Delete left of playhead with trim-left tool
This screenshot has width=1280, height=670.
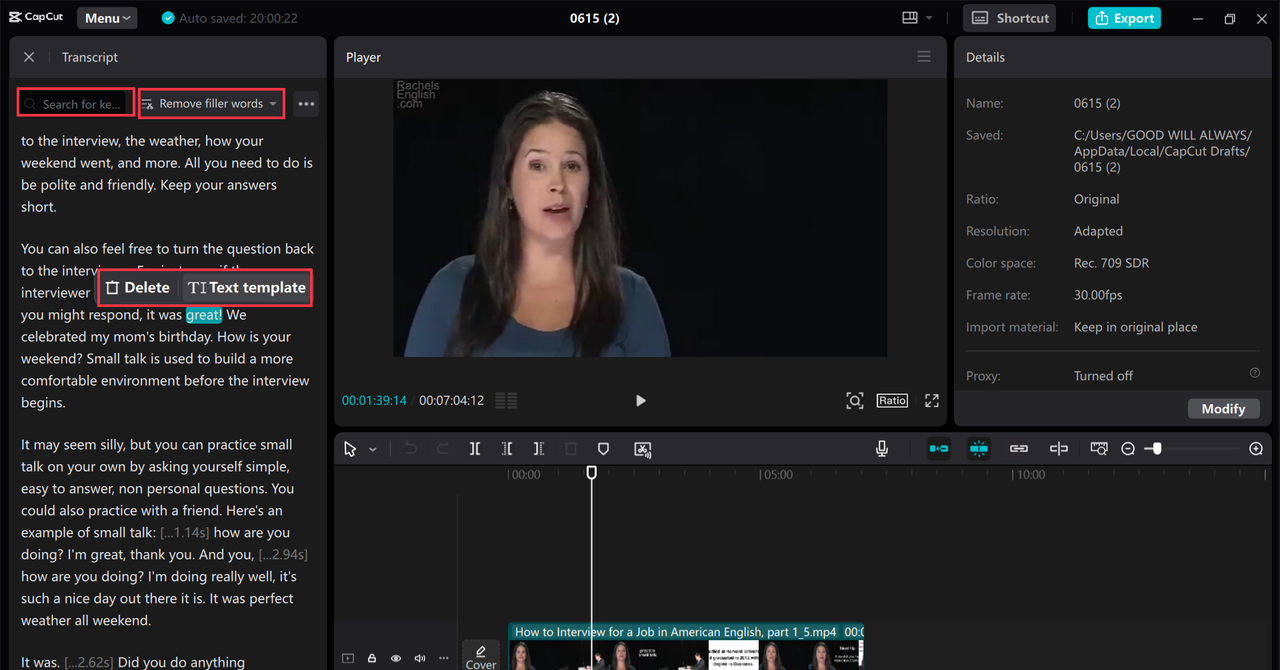507,449
